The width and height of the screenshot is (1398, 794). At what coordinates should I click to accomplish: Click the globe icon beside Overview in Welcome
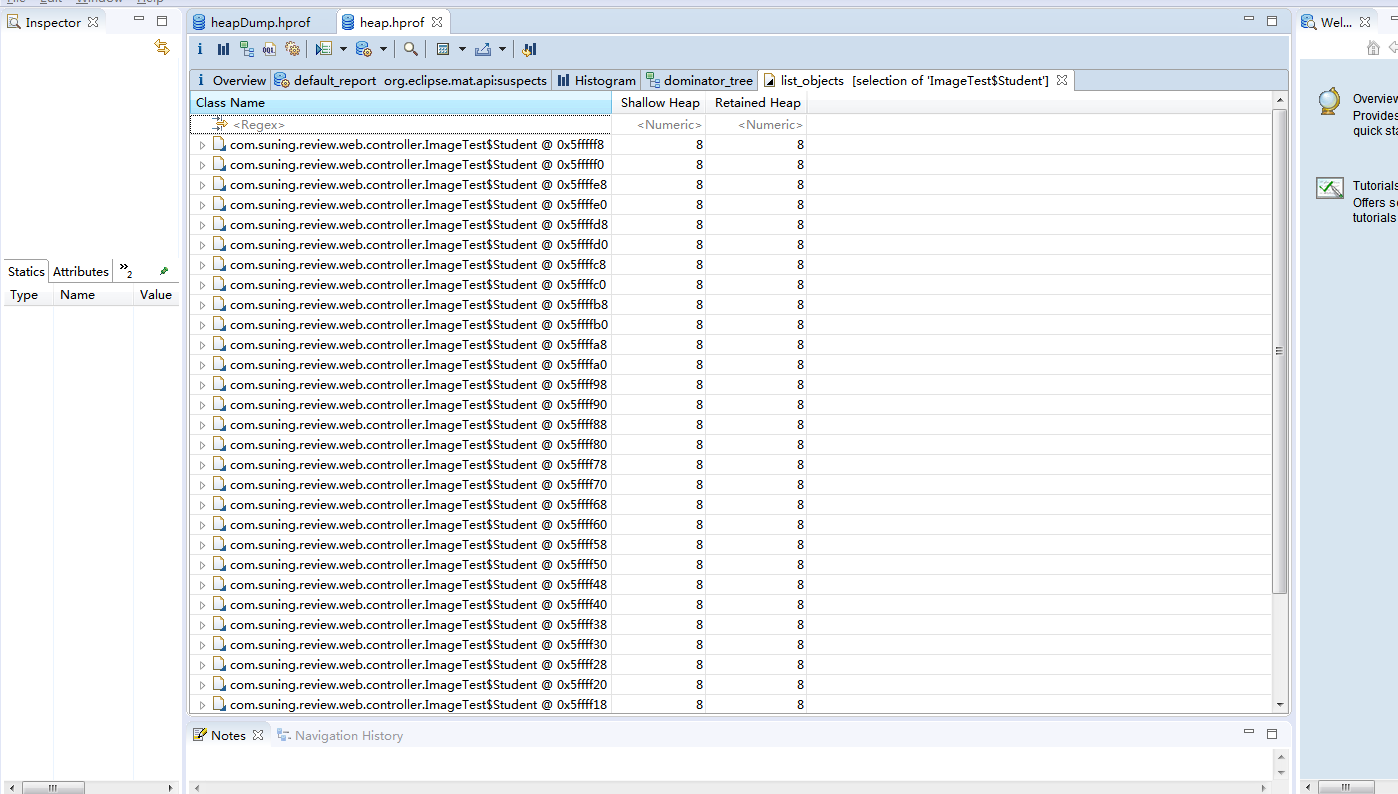tap(1329, 101)
